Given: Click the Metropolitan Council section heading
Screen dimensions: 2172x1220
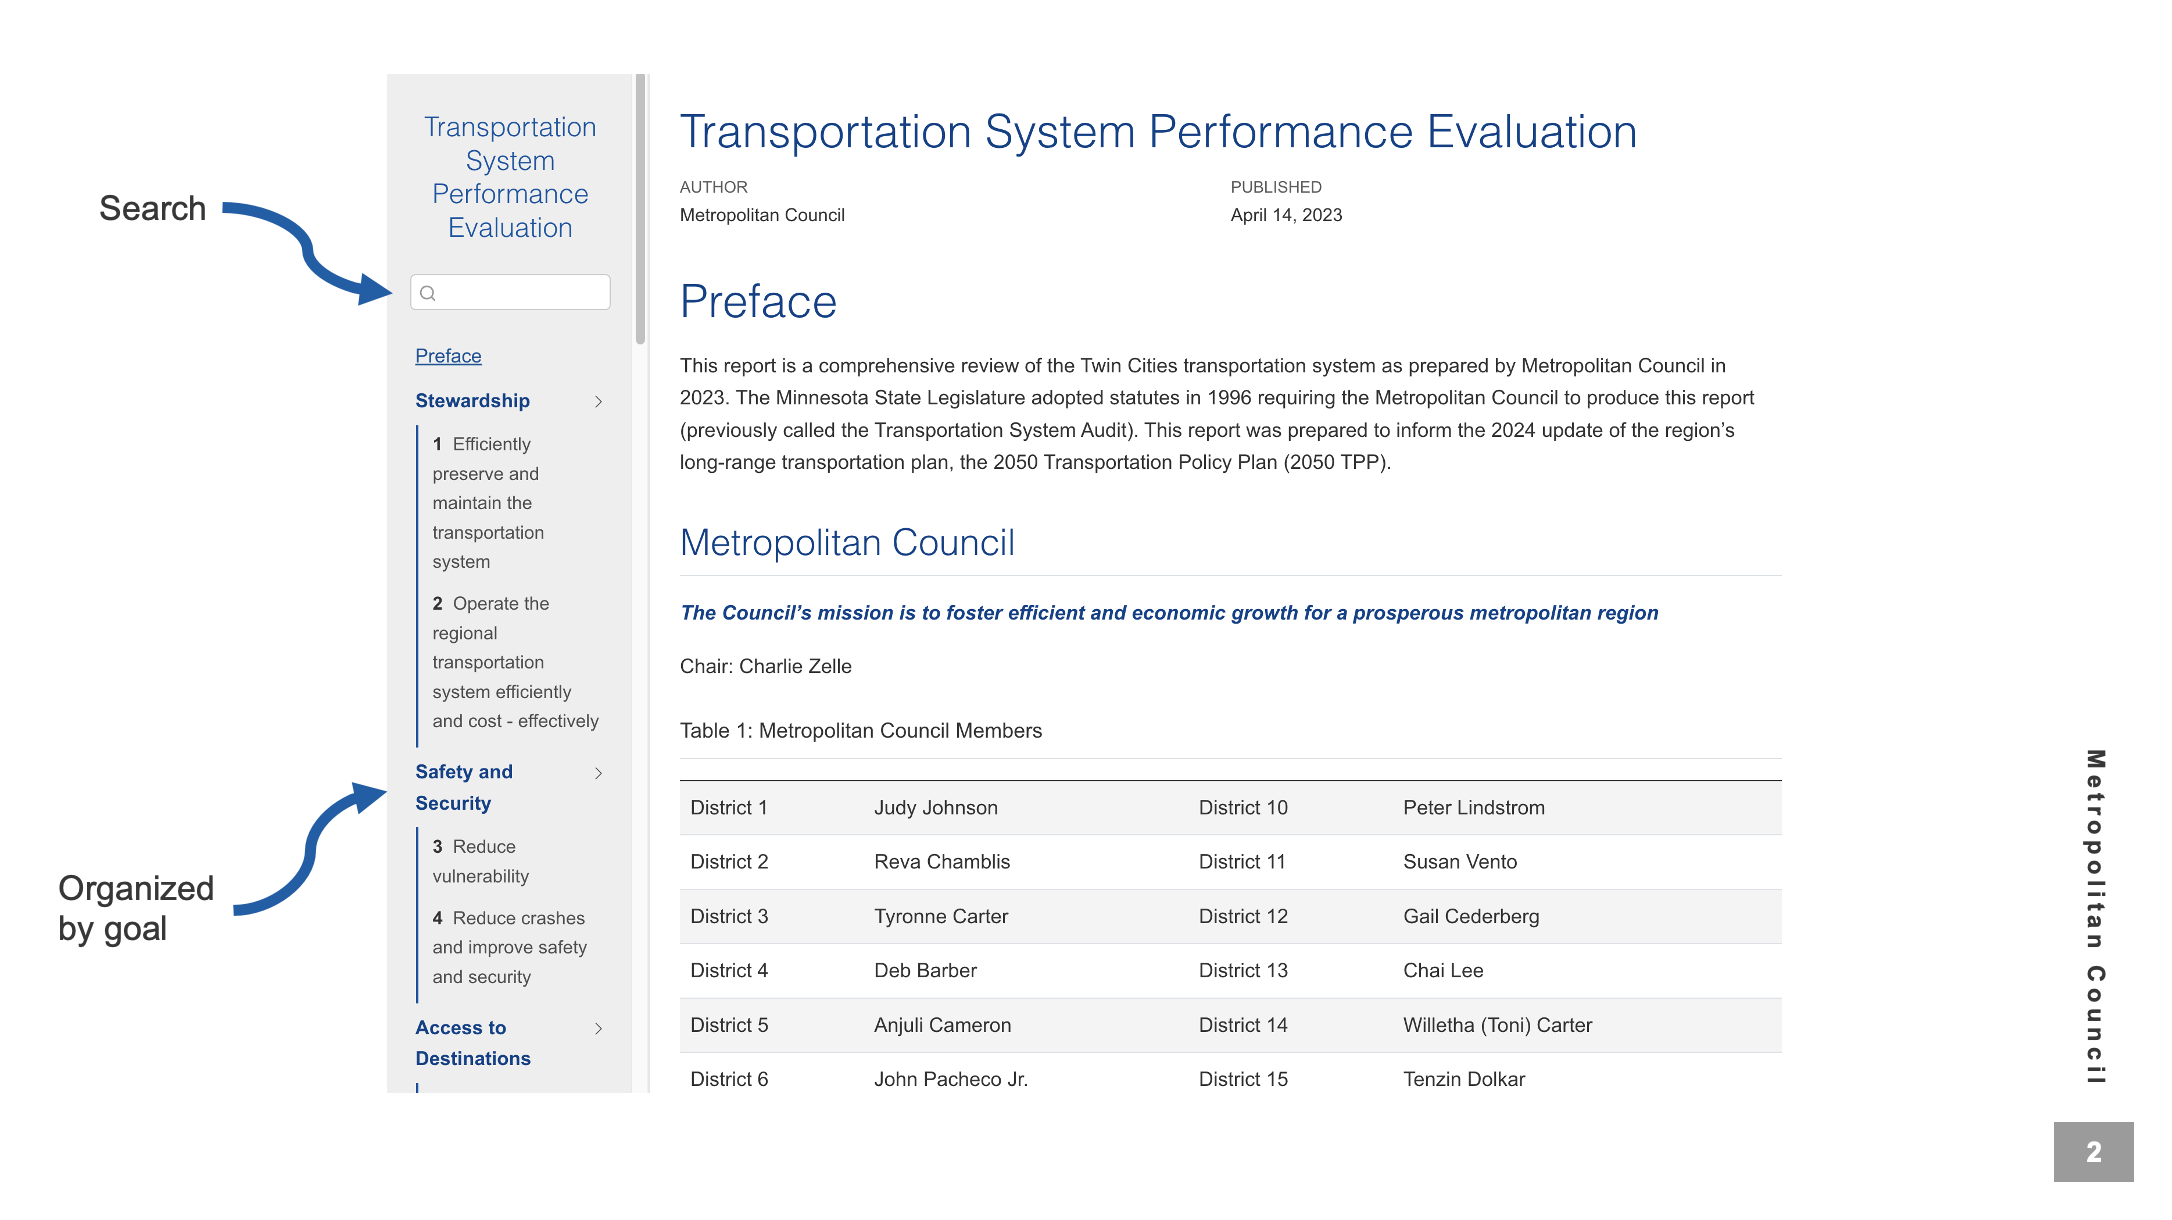Looking at the screenshot, I should (x=847, y=543).
